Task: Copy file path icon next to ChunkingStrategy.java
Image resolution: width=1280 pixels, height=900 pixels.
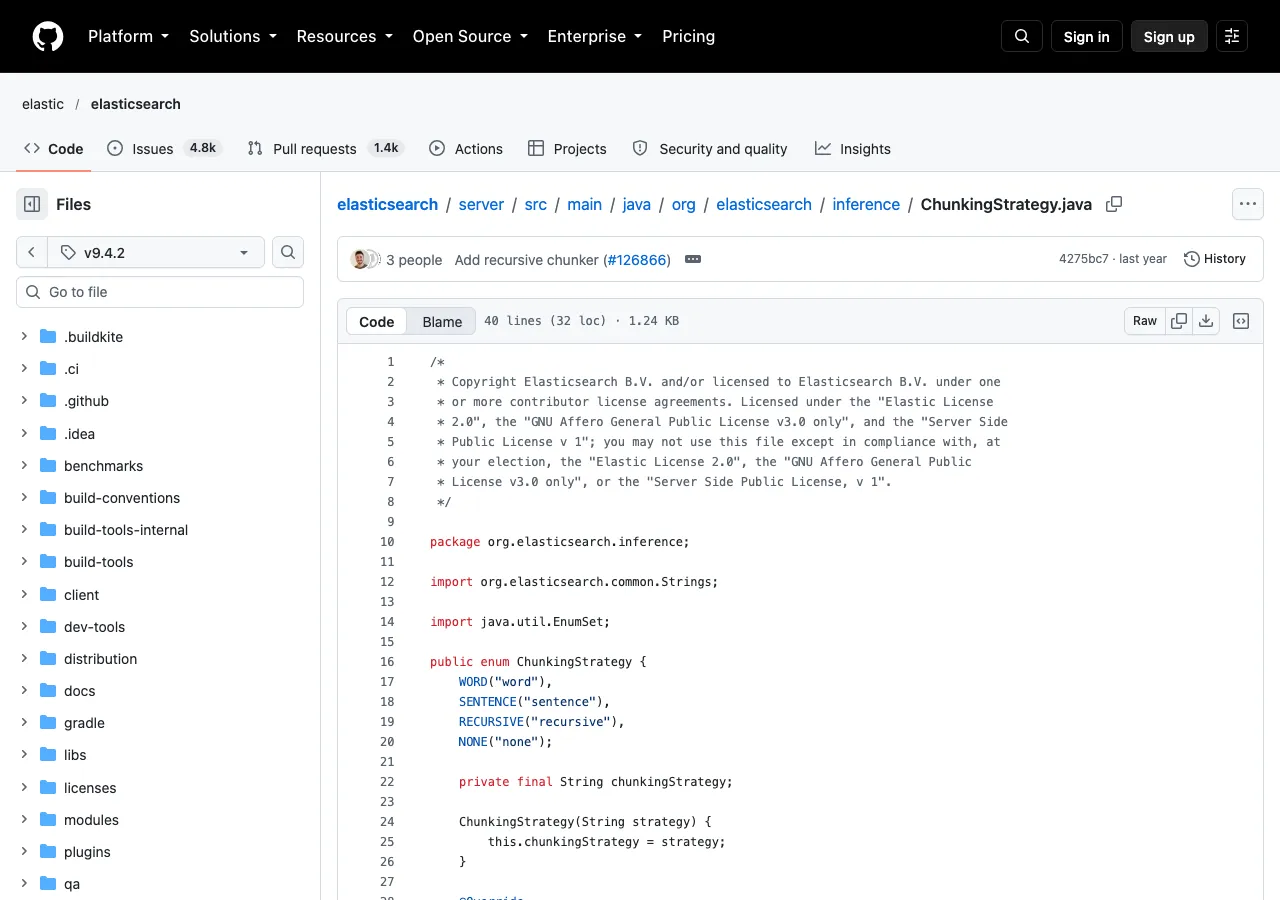Action: (x=1114, y=204)
